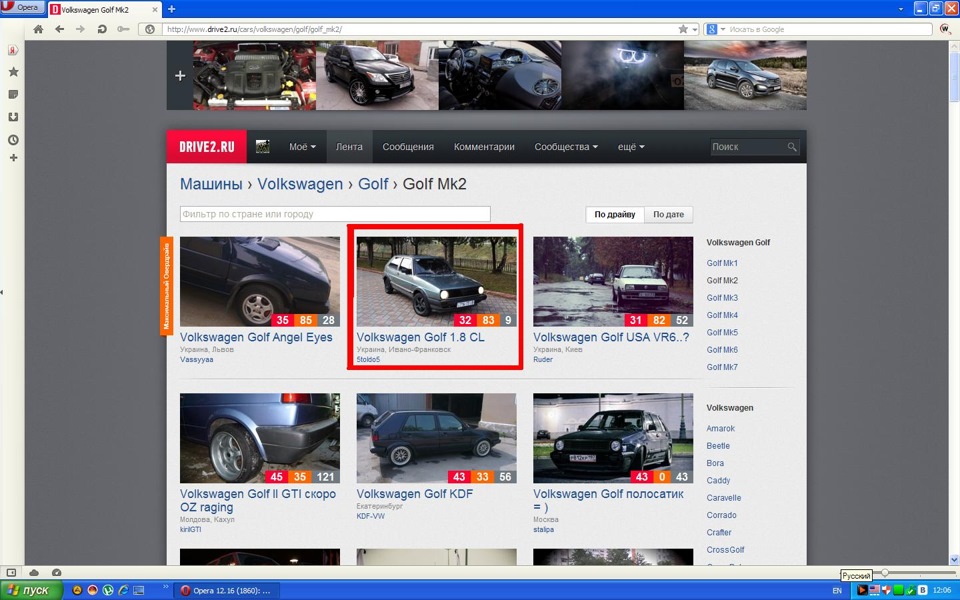
Task: Toggle panels icon in Opera status bar
Action: [11, 572]
